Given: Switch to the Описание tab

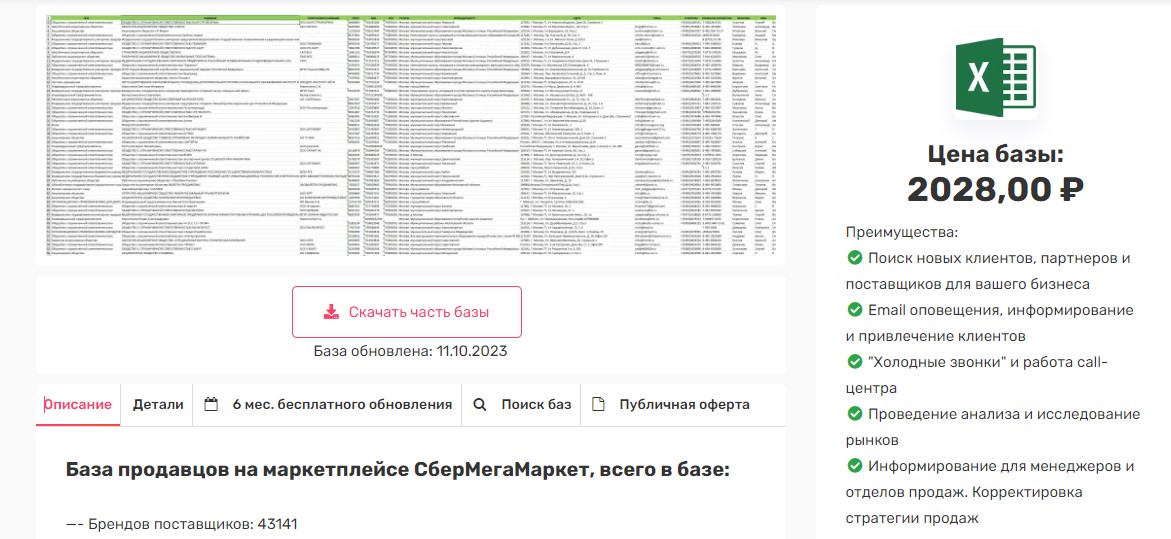Looking at the screenshot, I should pos(78,405).
